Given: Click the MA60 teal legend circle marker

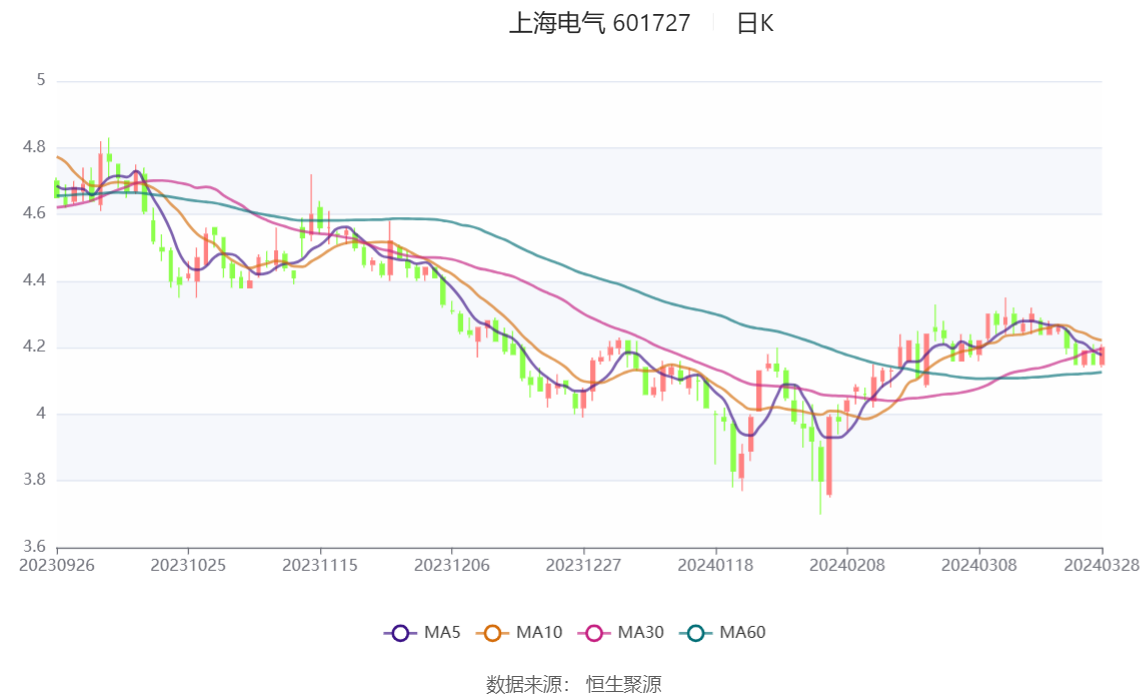Looking at the screenshot, I should click(697, 632).
